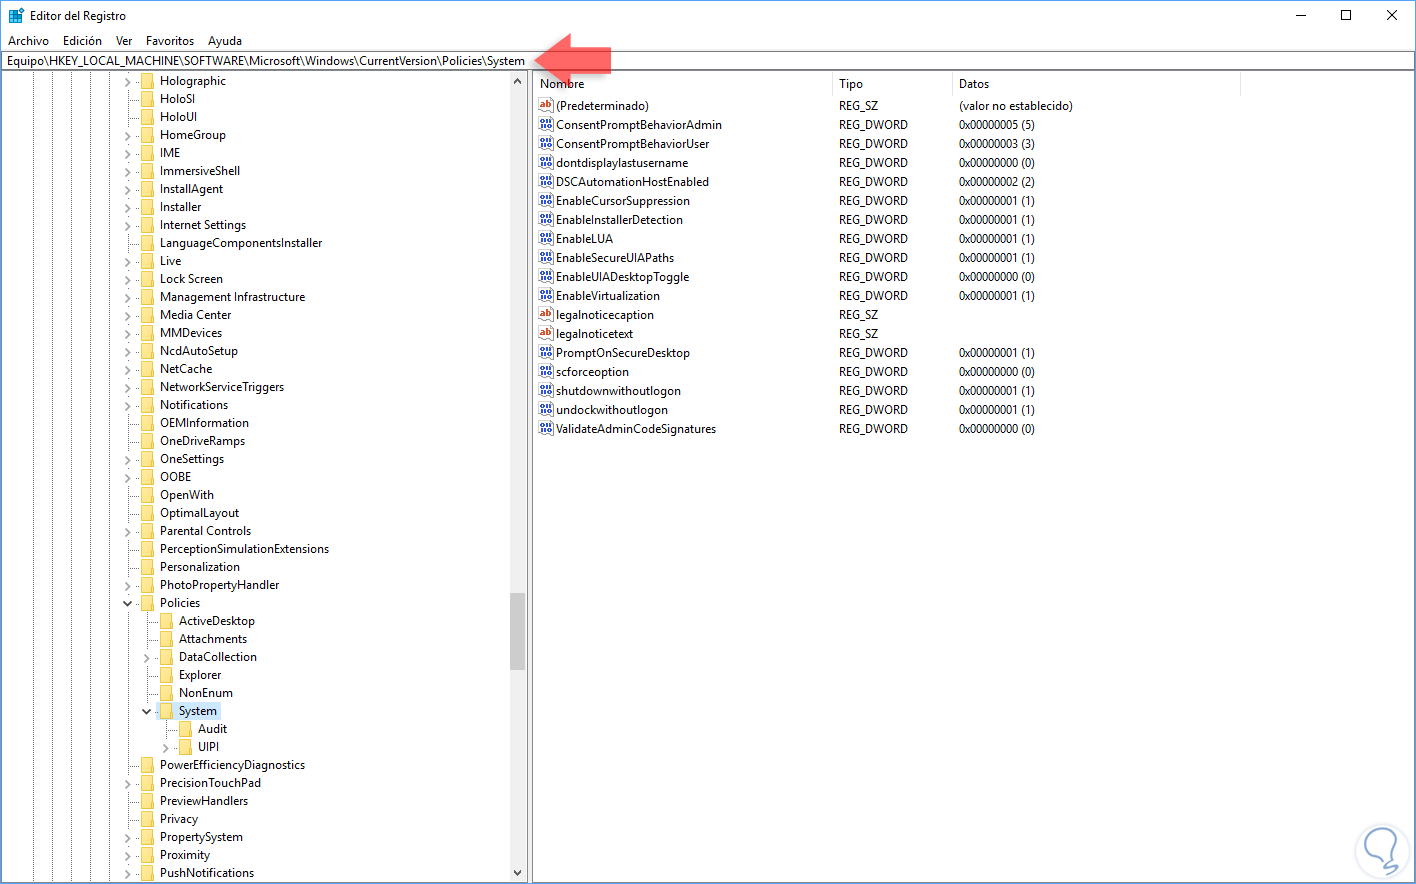Click the HomeGroup folder icon
1416x884 pixels.
147,135
